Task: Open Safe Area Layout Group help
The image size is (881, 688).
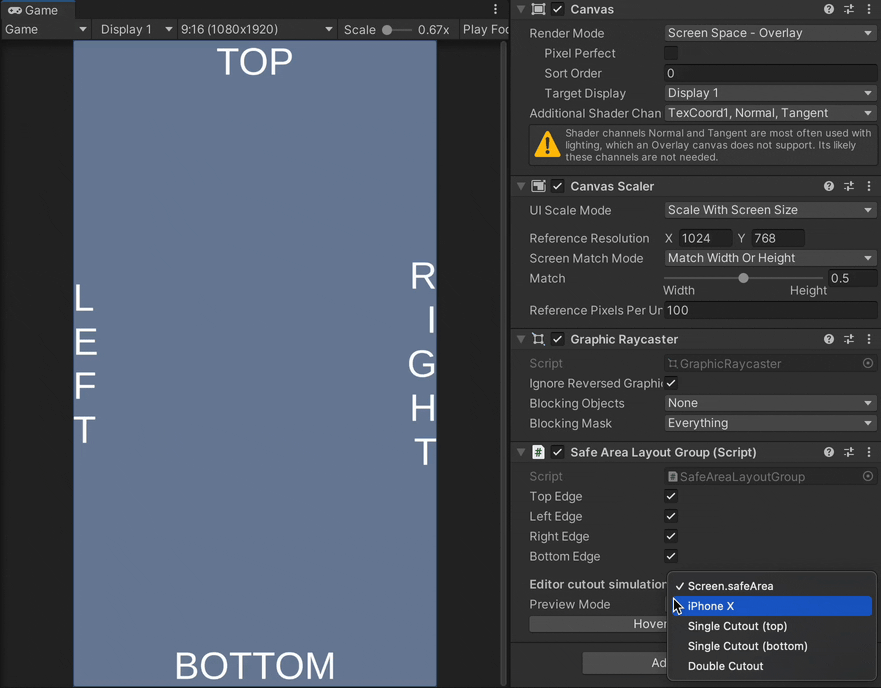Action: (828, 452)
